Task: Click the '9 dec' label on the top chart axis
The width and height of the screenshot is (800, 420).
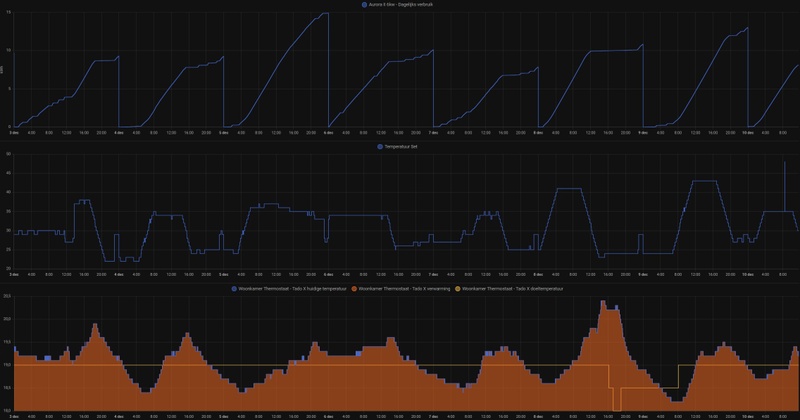Action: [x=643, y=133]
